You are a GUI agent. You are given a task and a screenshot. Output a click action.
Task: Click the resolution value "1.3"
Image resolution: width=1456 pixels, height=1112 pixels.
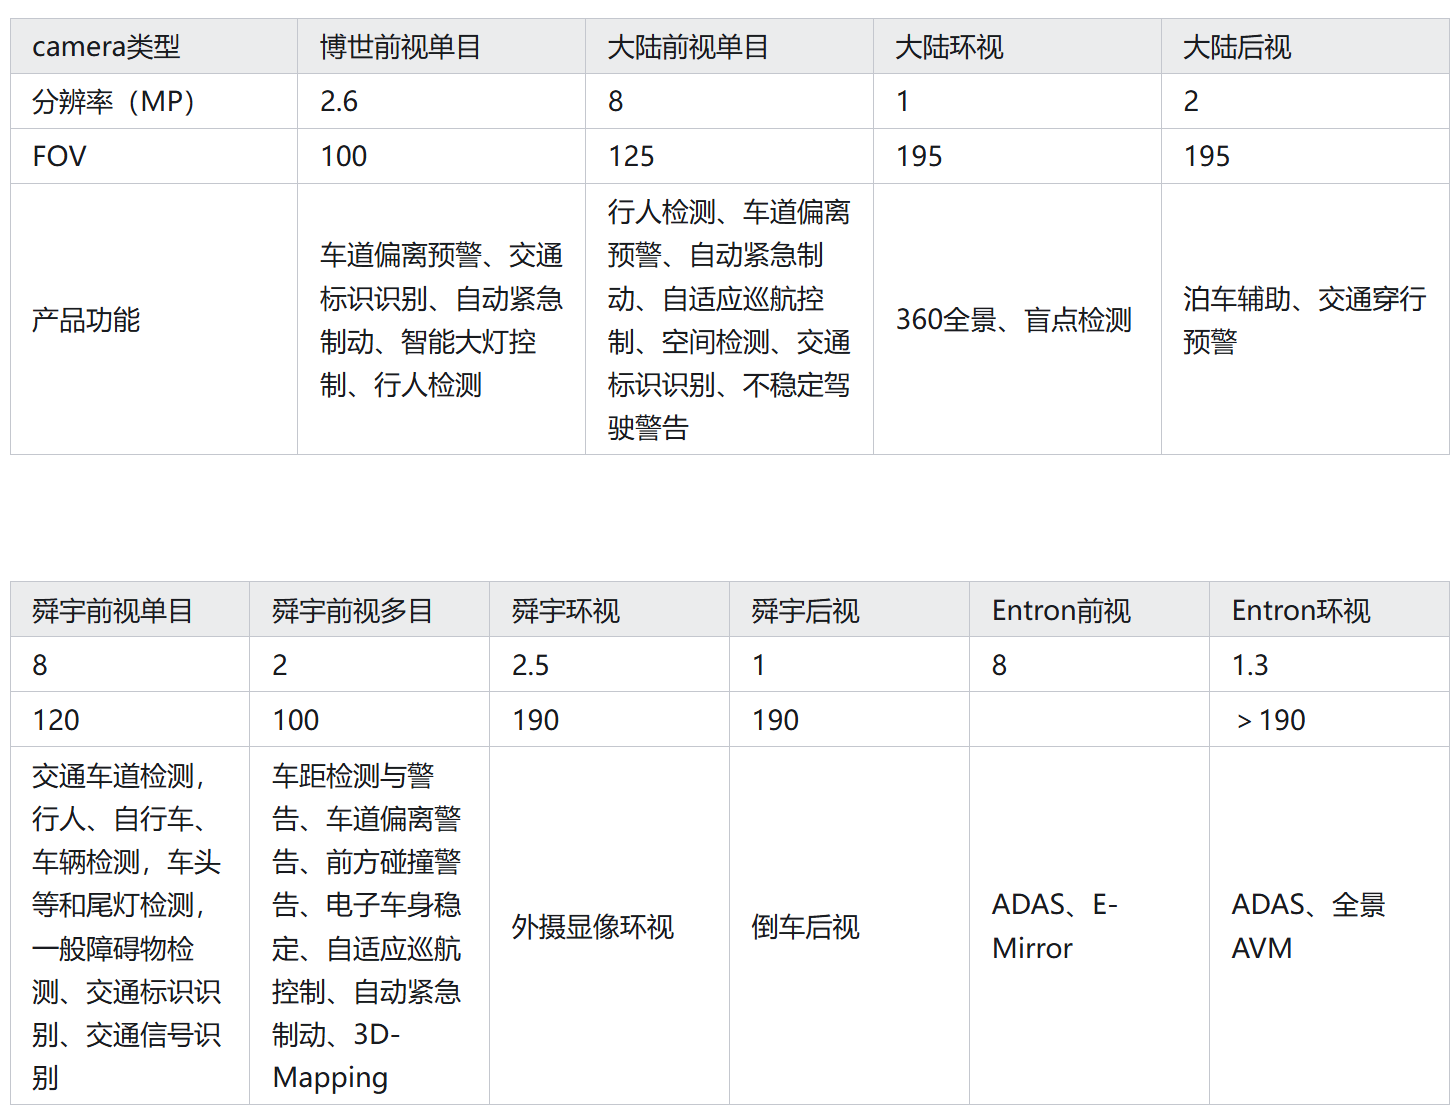point(1329,665)
